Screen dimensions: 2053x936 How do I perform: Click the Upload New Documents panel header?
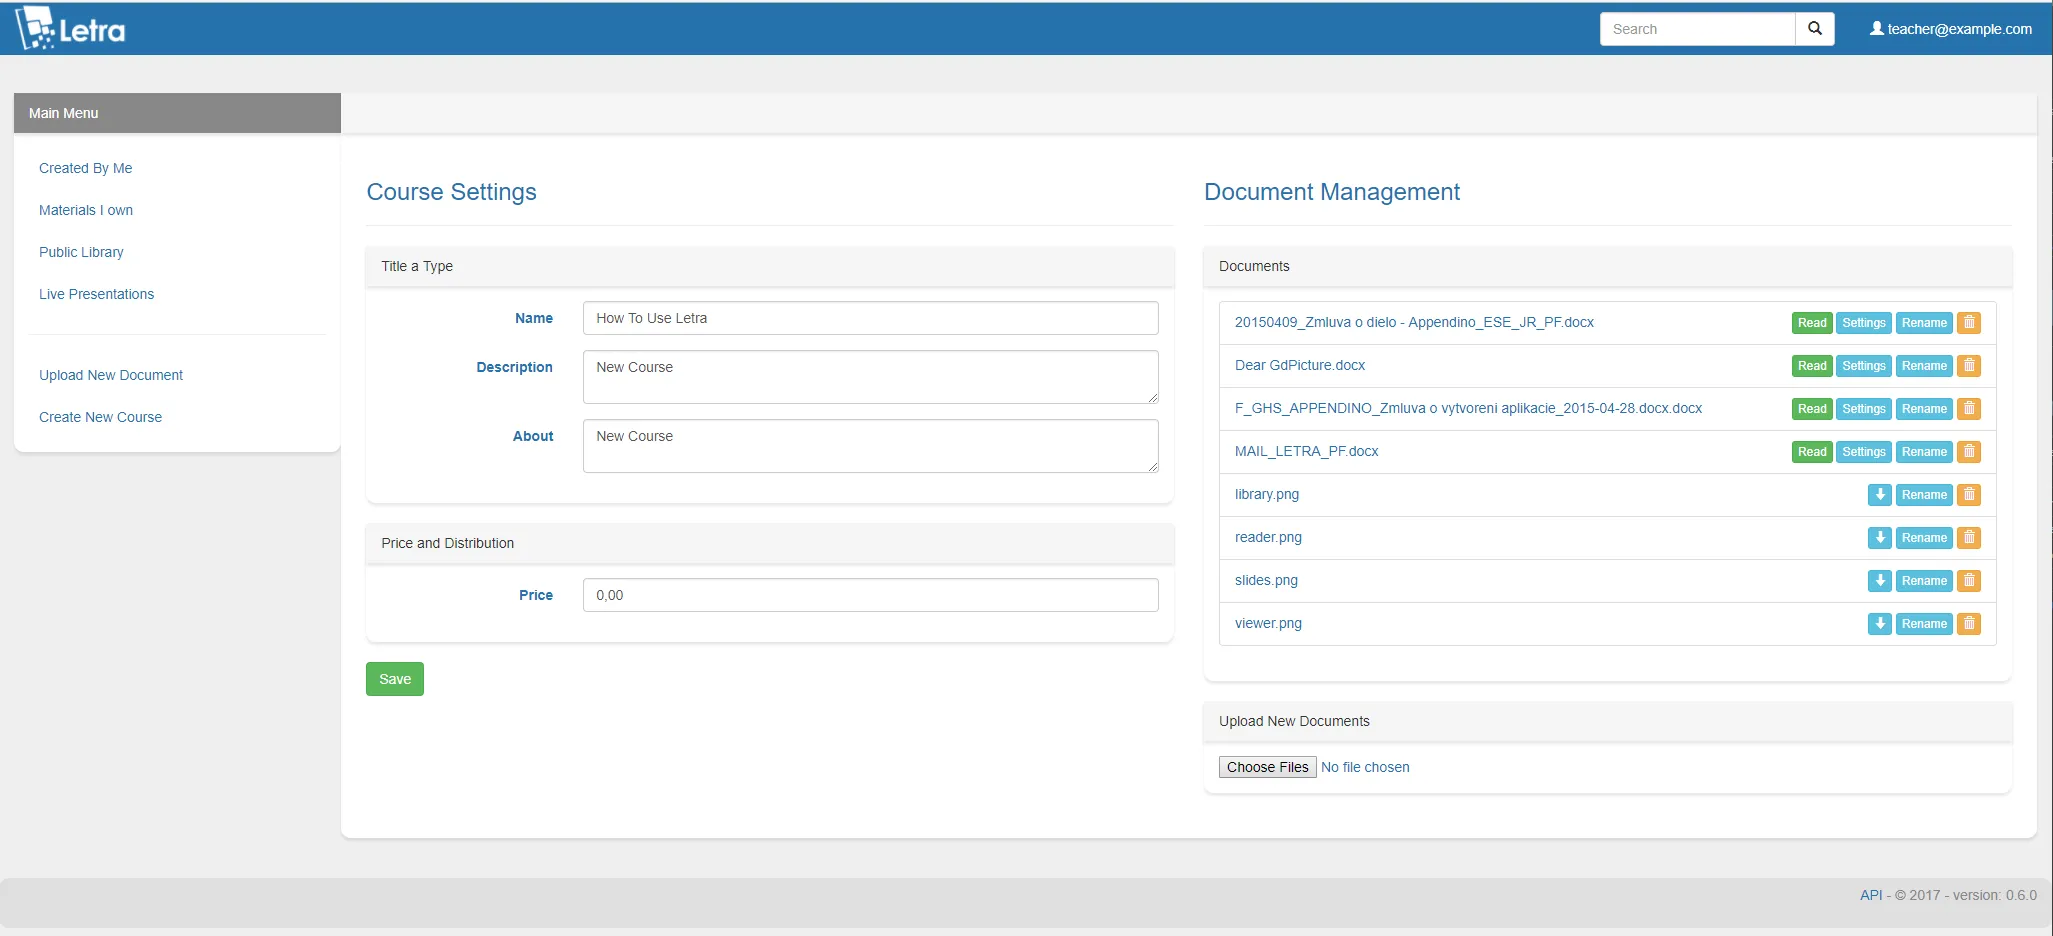(1607, 721)
